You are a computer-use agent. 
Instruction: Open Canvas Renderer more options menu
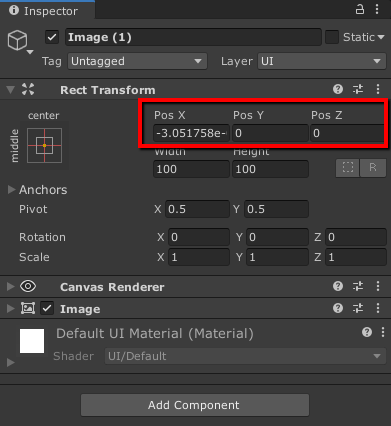[x=378, y=286]
